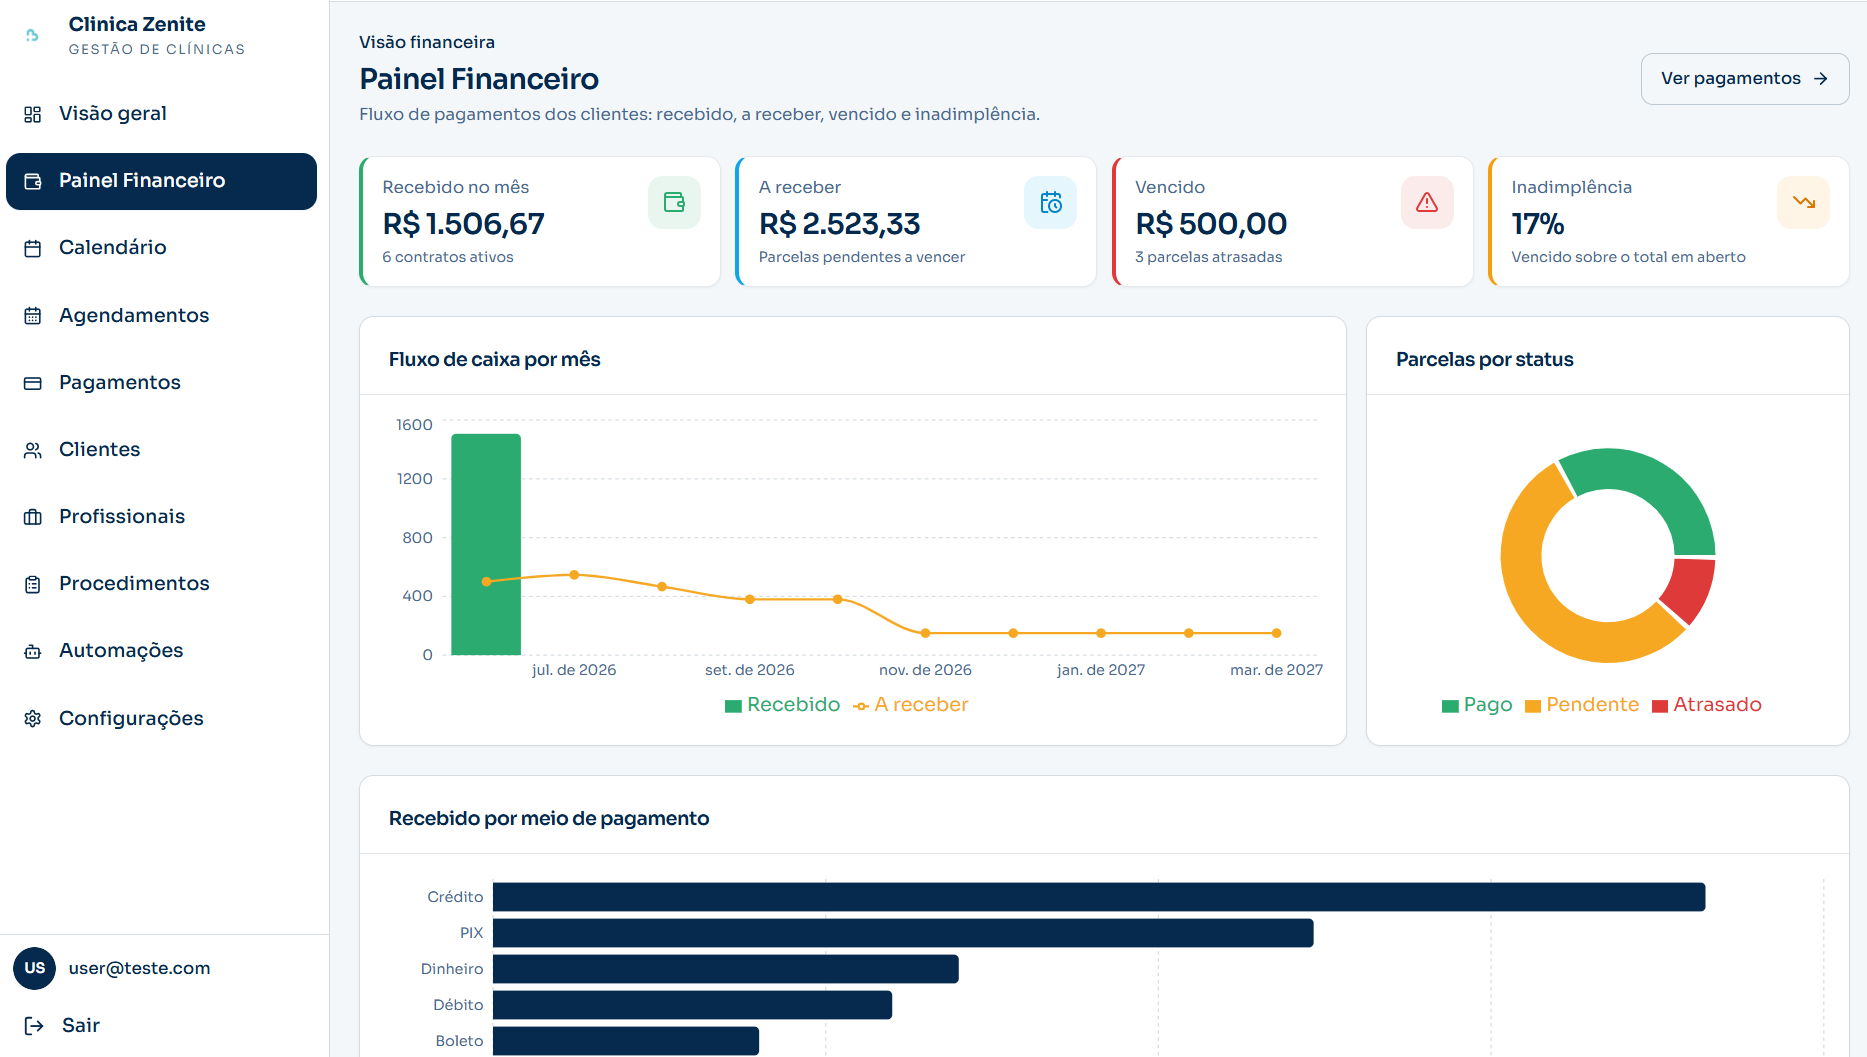Go to Automações

tap(161, 651)
